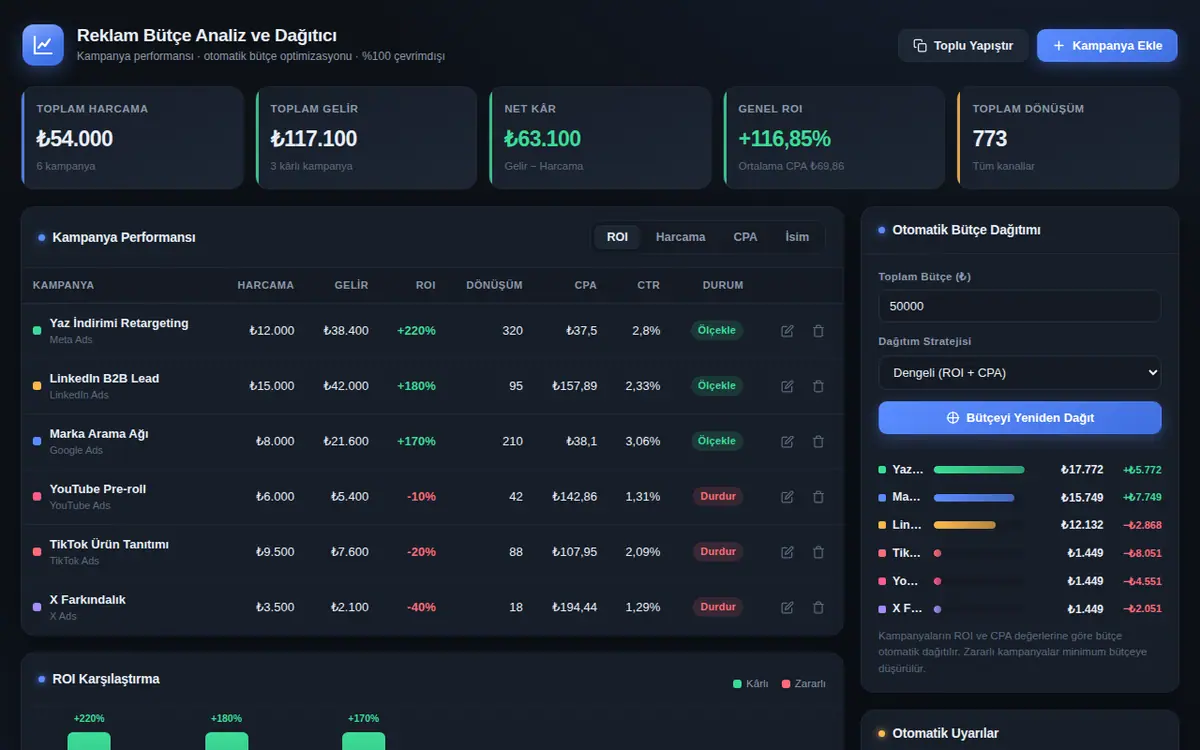Click the Zararlı legend label
This screenshot has width=1200, height=750.
pos(810,684)
